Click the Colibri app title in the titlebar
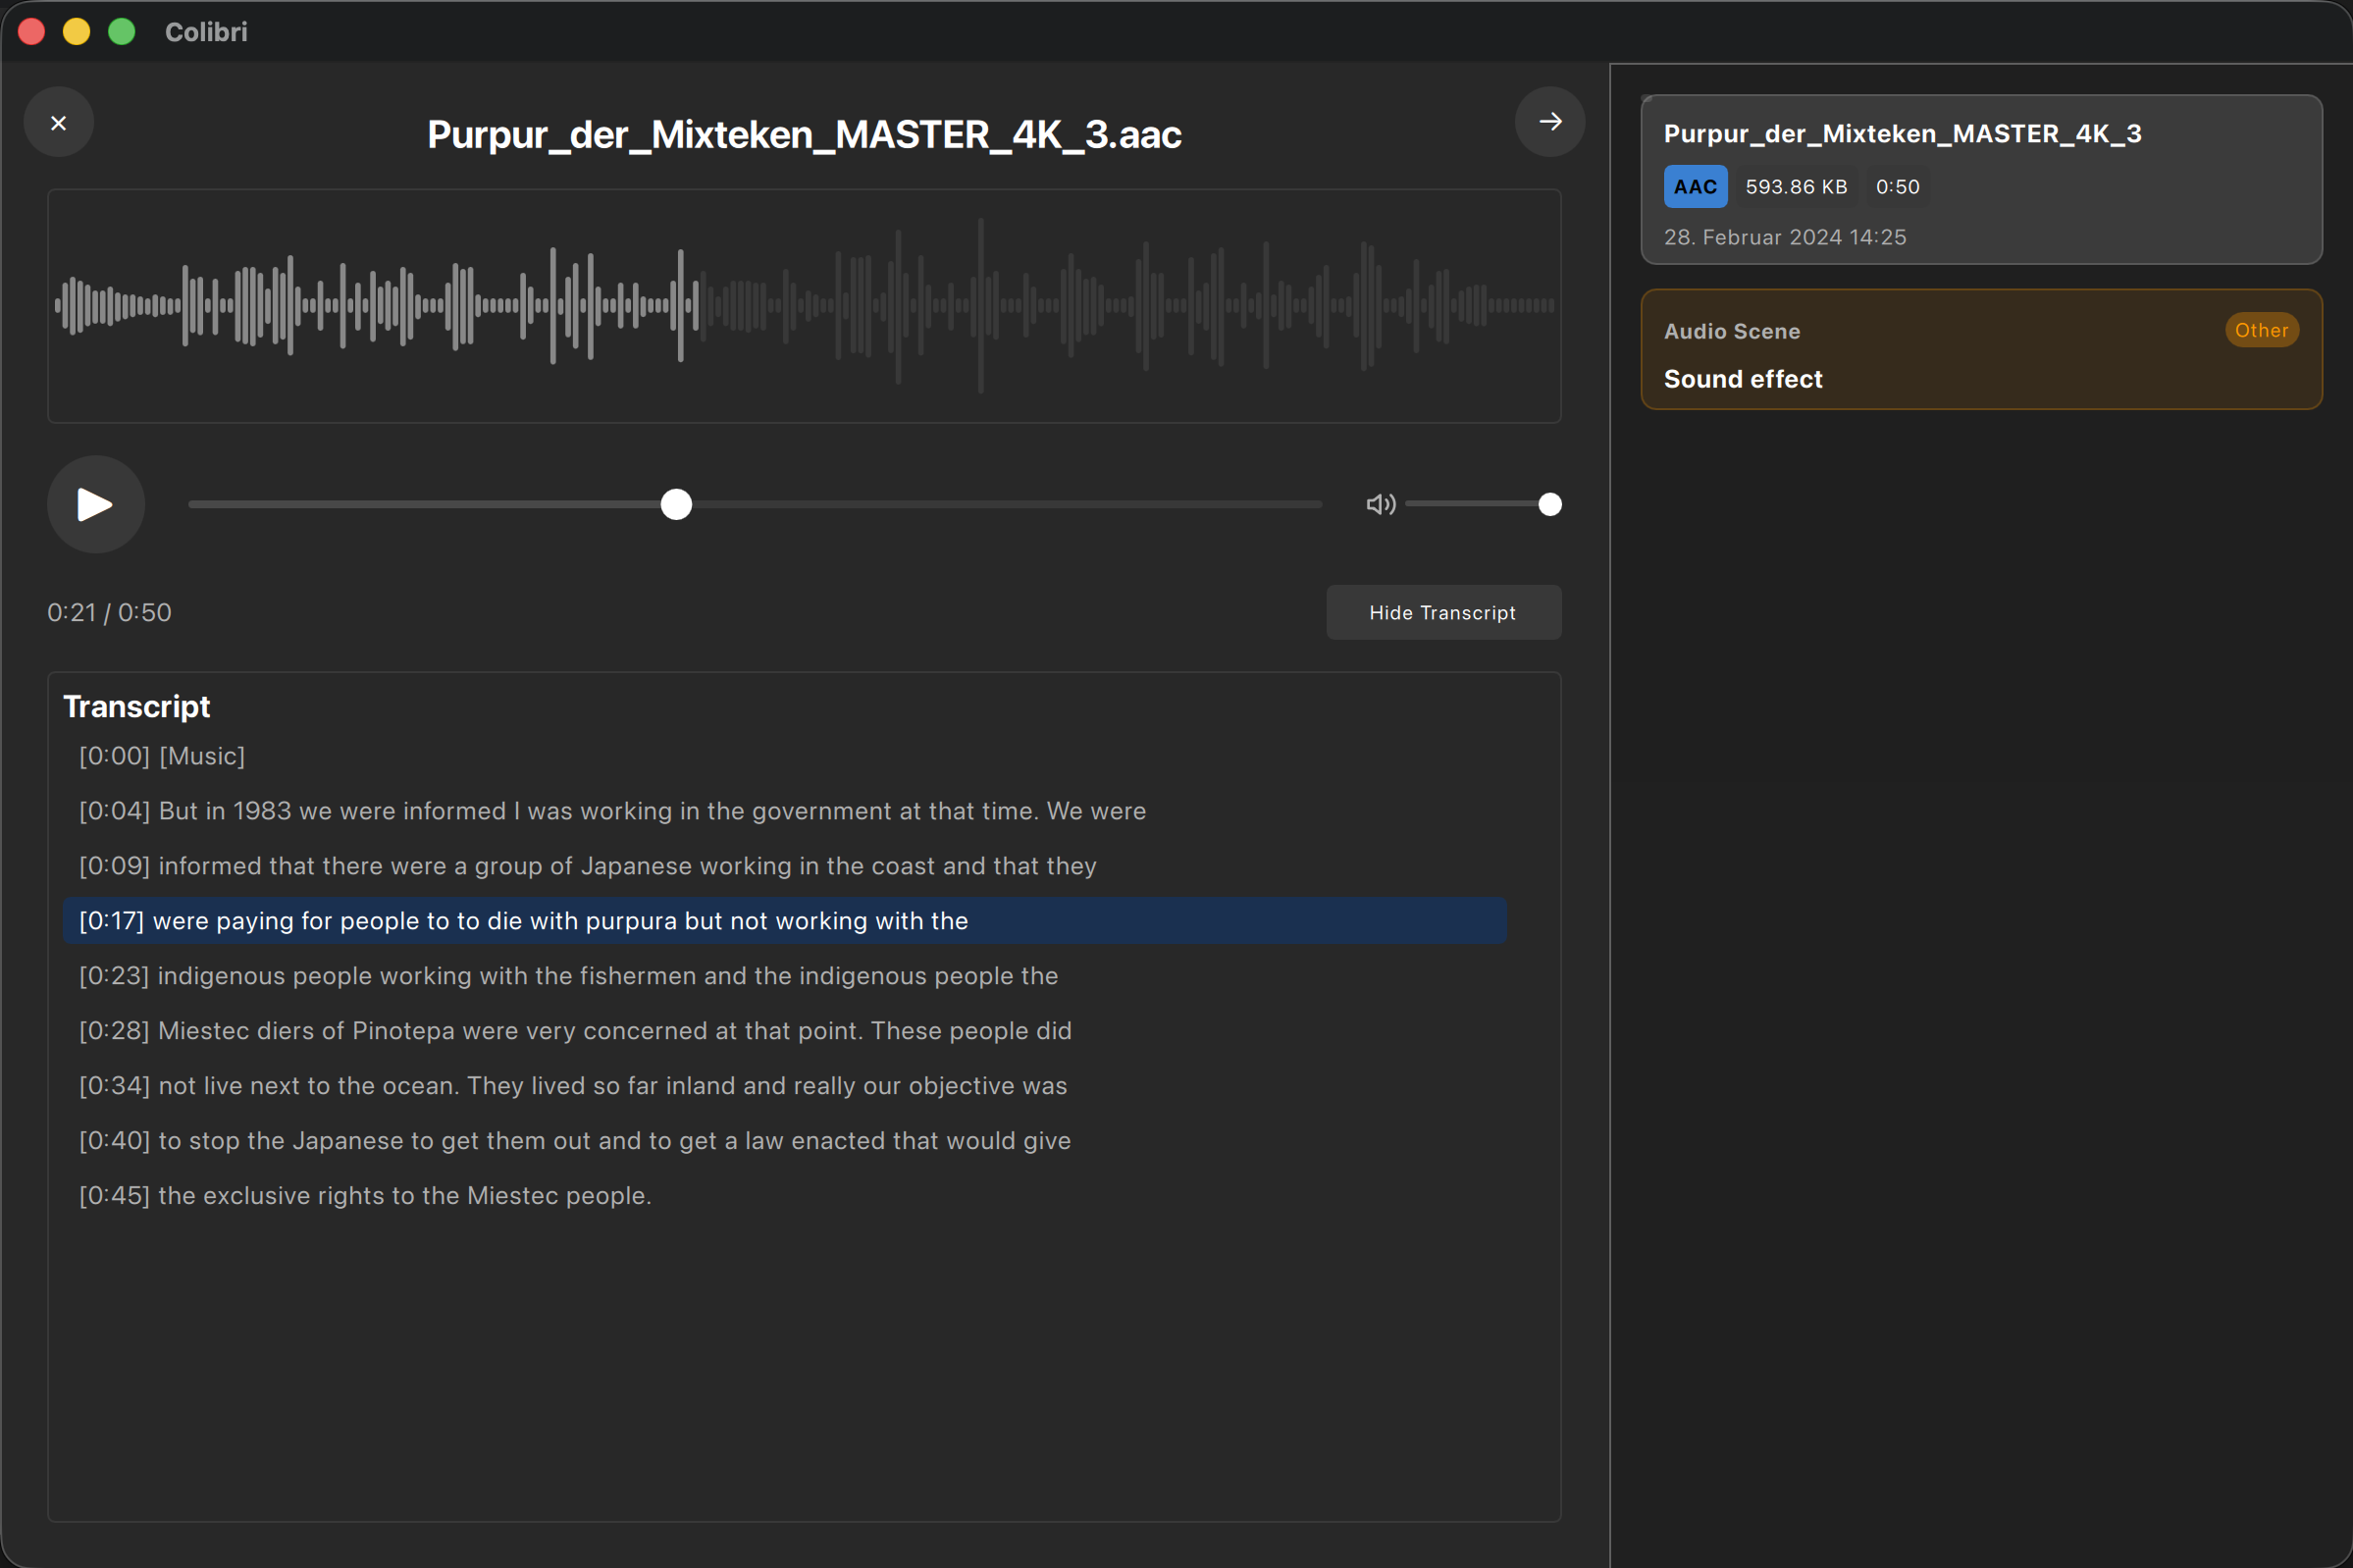Image resolution: width=2353 pixels, height=1568 pixels. point(206,31)
